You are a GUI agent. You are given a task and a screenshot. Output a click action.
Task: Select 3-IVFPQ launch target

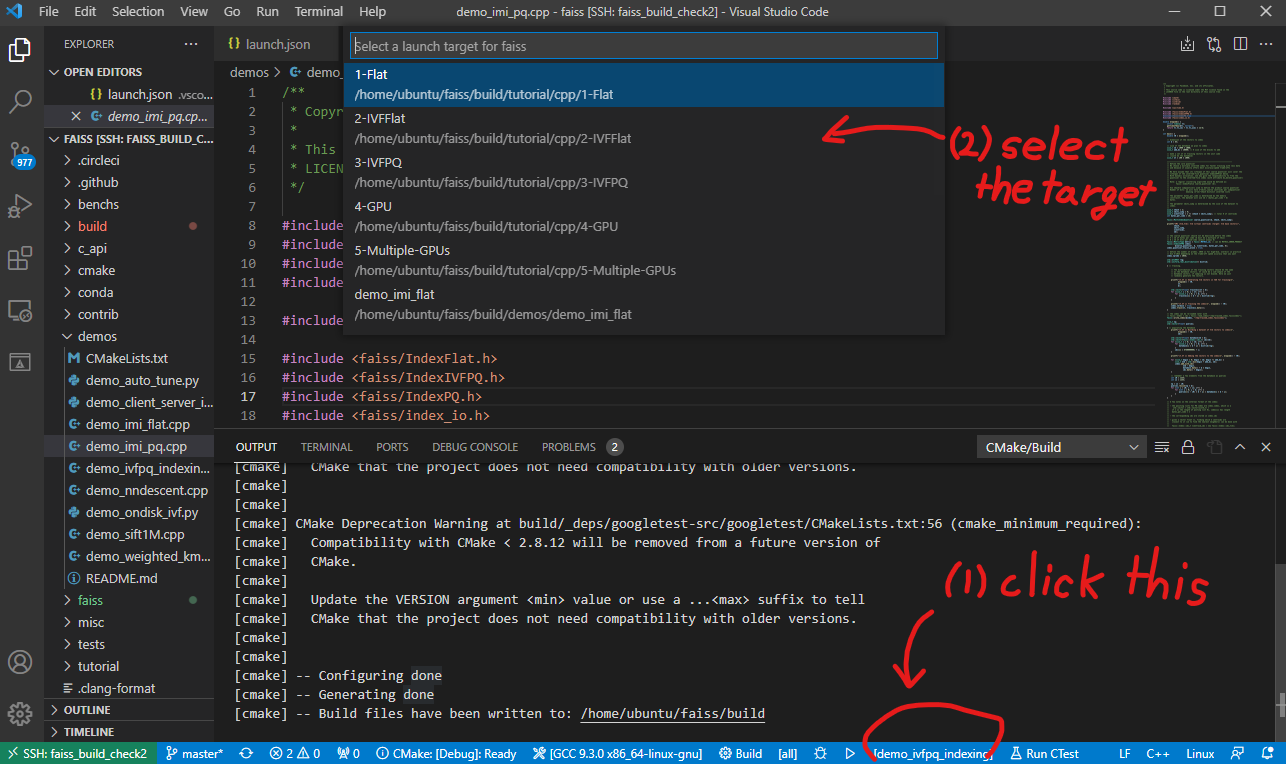tap(644, 172)
